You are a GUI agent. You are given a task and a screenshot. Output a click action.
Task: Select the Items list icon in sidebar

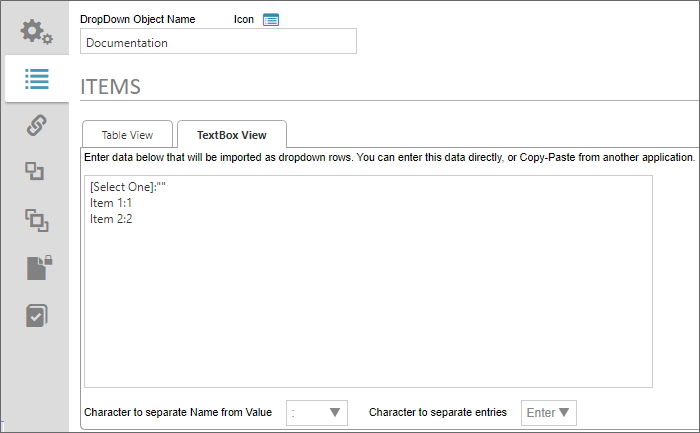[x=36, y=79]
